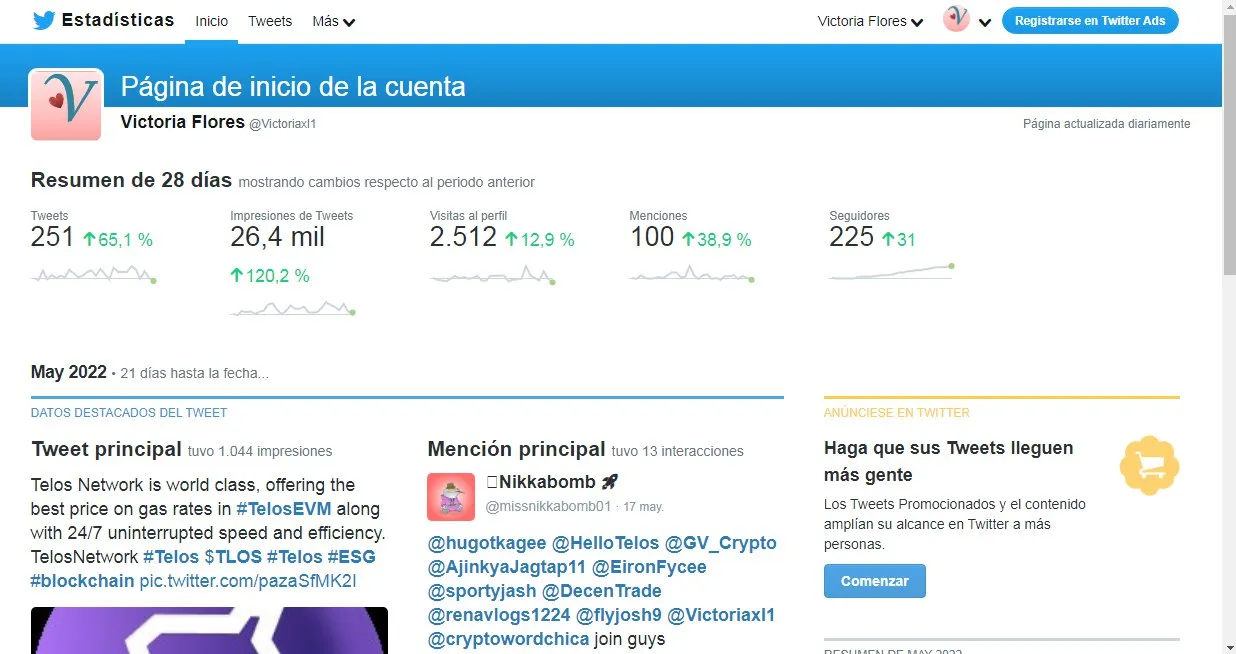Click the 100 Menciones value

(x=652, y=237)
